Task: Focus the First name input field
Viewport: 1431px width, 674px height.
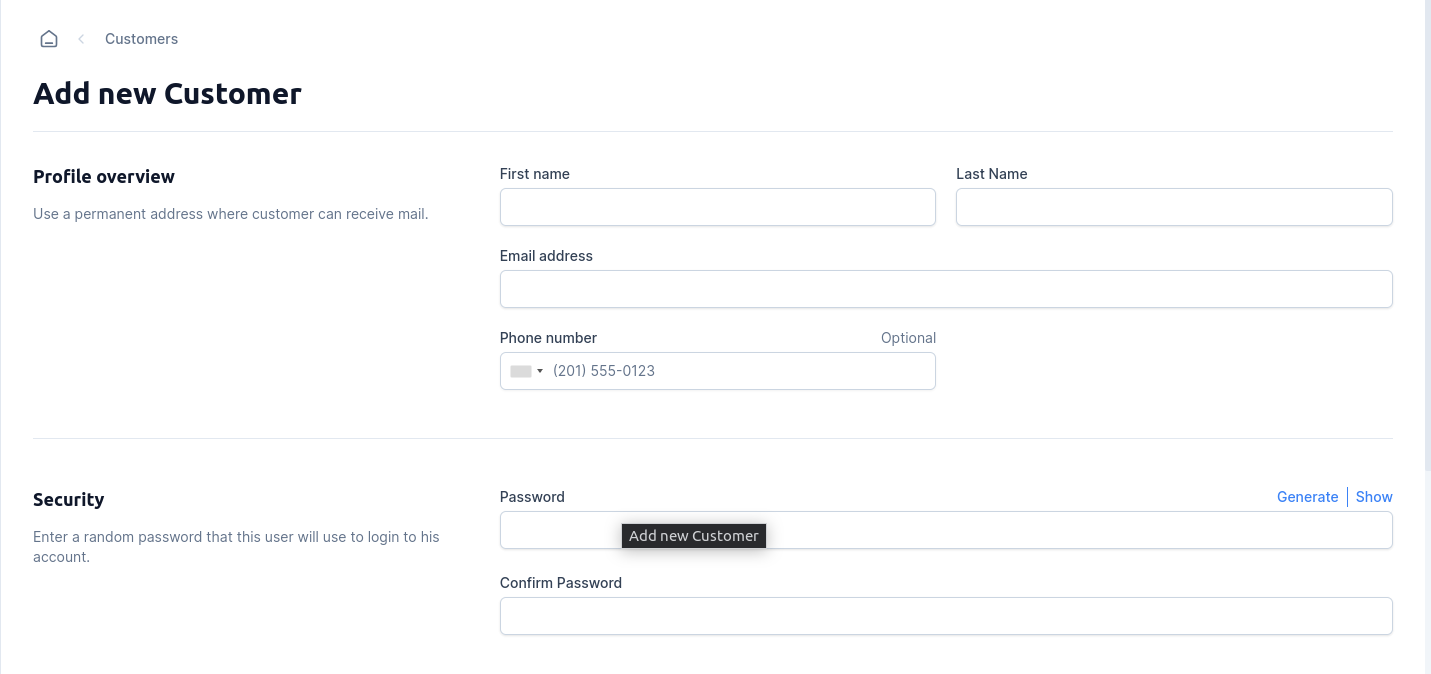Action: [717, 207]
